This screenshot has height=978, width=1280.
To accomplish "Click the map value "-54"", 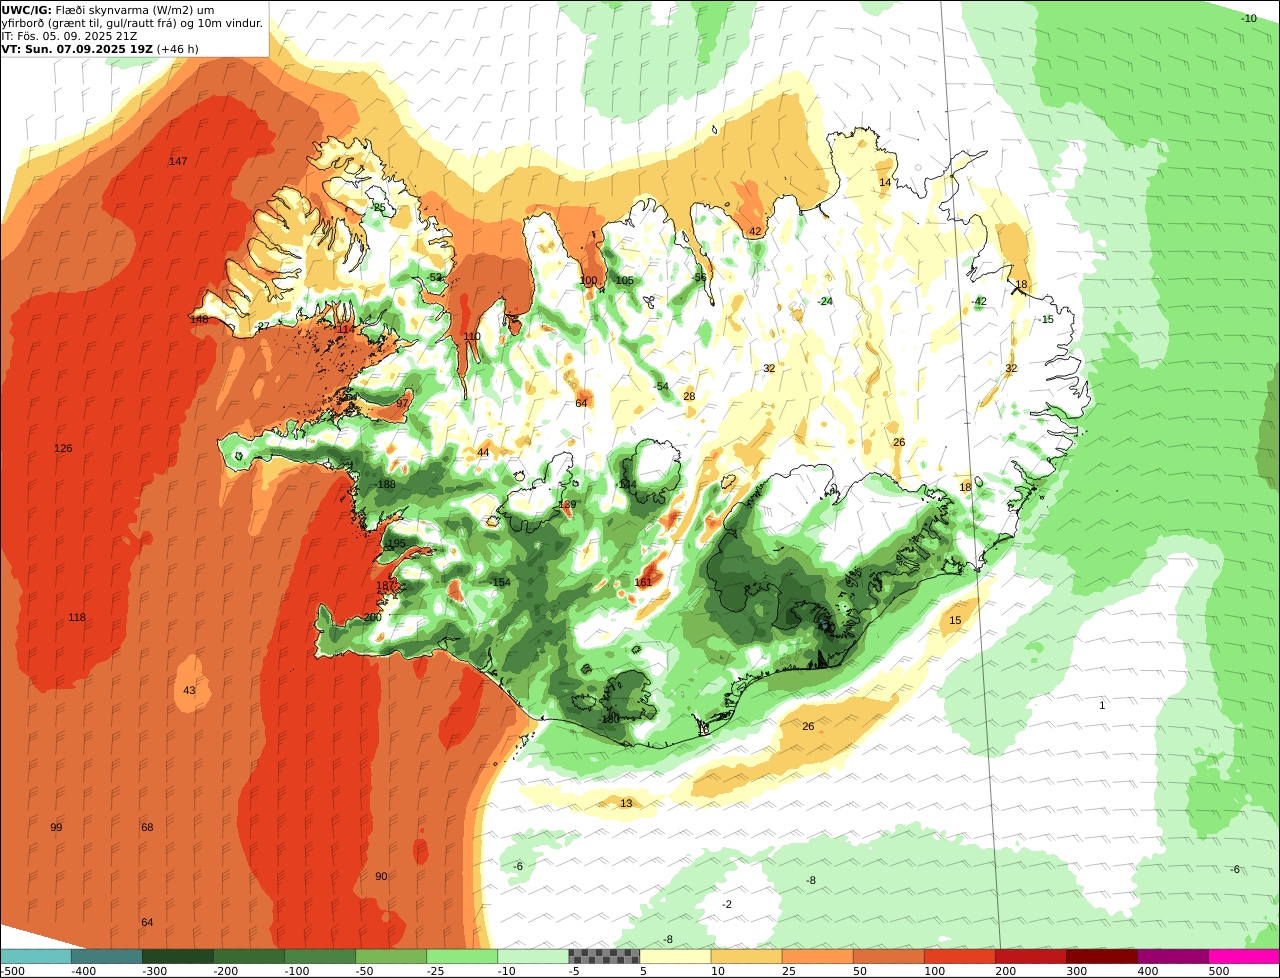I will [x=661, y=386].
